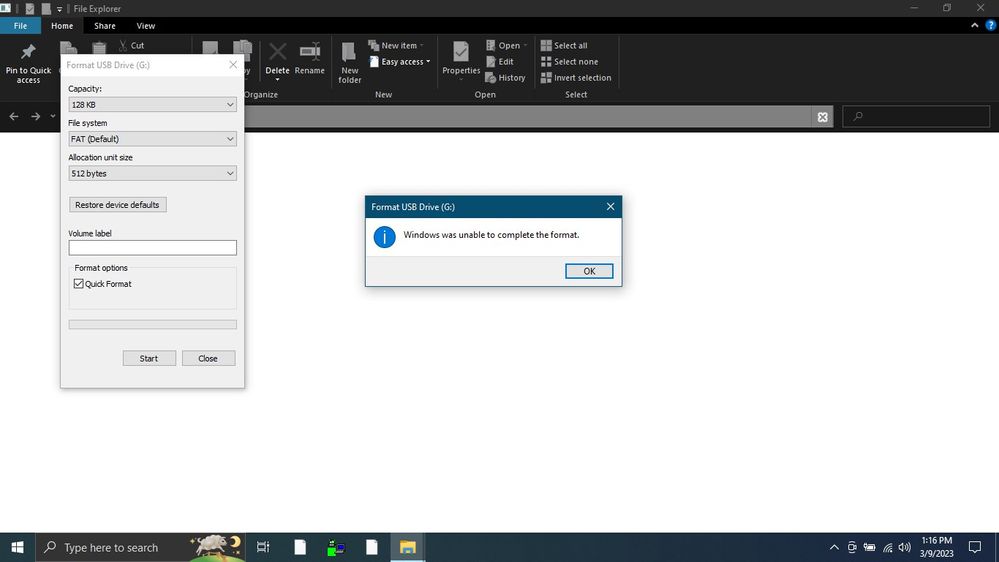Go forward with the right arrow
The width and height of the screenshot is (999, 562).
36,116
